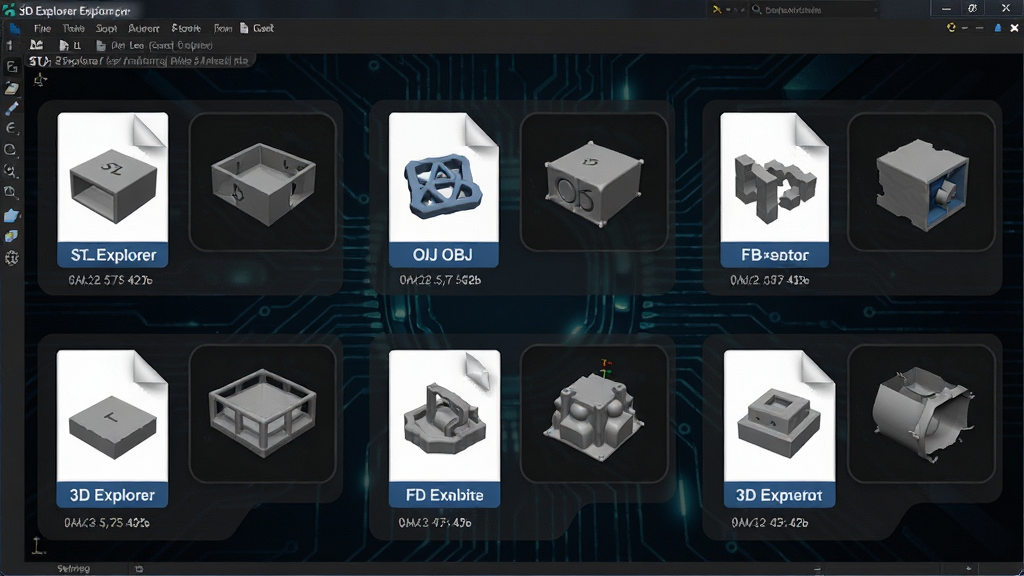
Task: Select the curved 'E' shaped tool in sidebar
Action: click(x=11, y=129)
